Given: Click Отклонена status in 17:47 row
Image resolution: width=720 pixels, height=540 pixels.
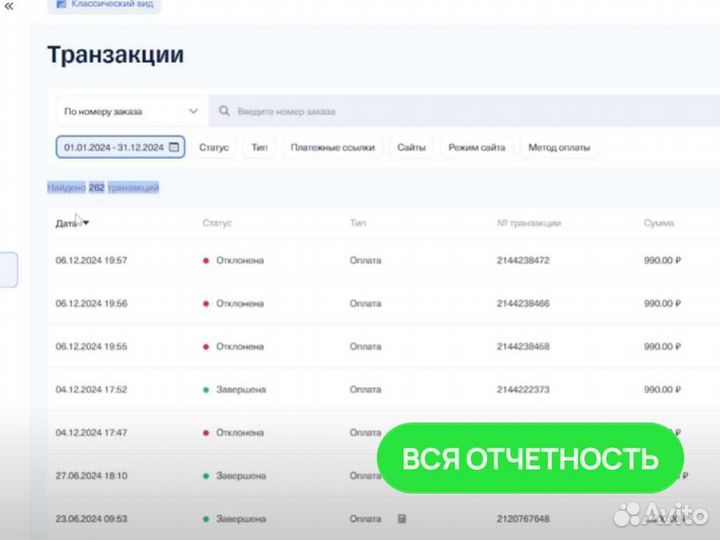Looking at the screenshot, I should click(234, 433).
